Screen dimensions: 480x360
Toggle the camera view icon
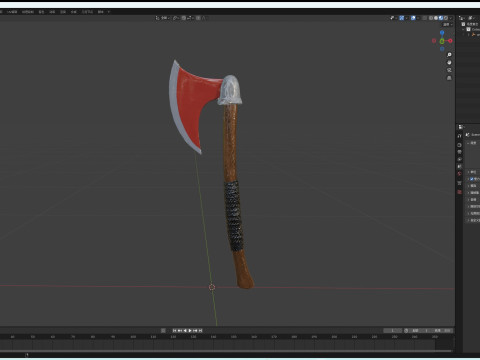tap(449, 70)
